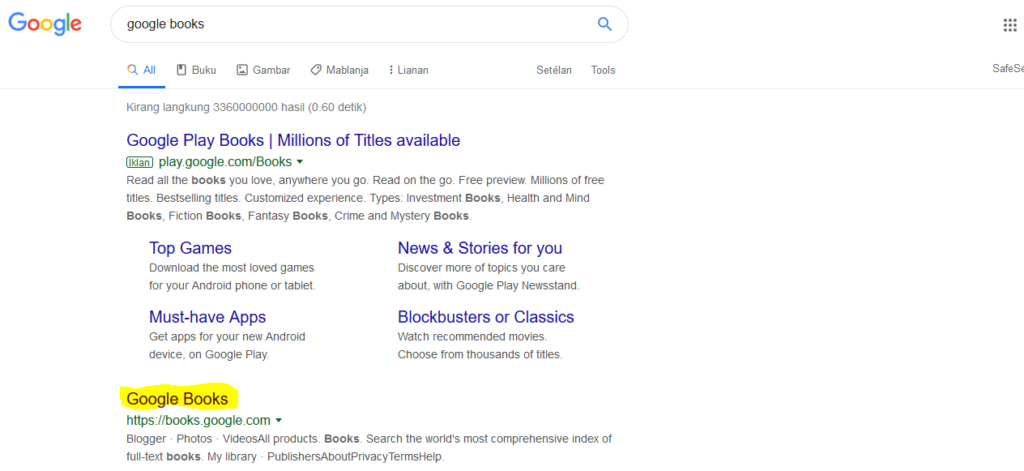1024x471 pixels.
Task: Click the partially visible SafeSearch label
Action: 1008,69
